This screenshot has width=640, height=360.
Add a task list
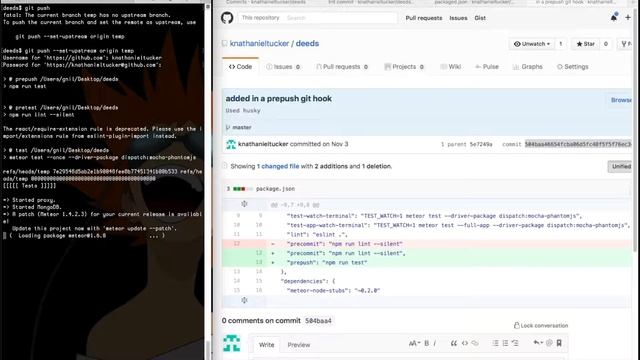pyautogui.click(x=515, y=343)
